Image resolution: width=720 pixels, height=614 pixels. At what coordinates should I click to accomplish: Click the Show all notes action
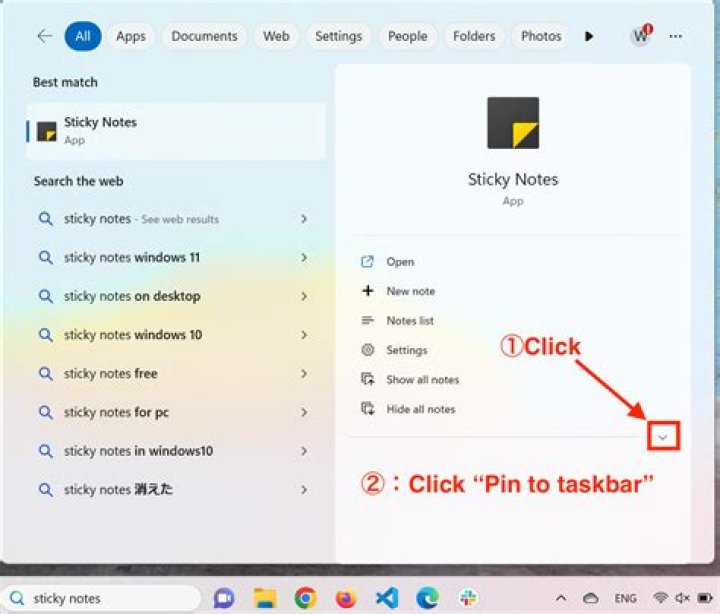pos(422,379)
